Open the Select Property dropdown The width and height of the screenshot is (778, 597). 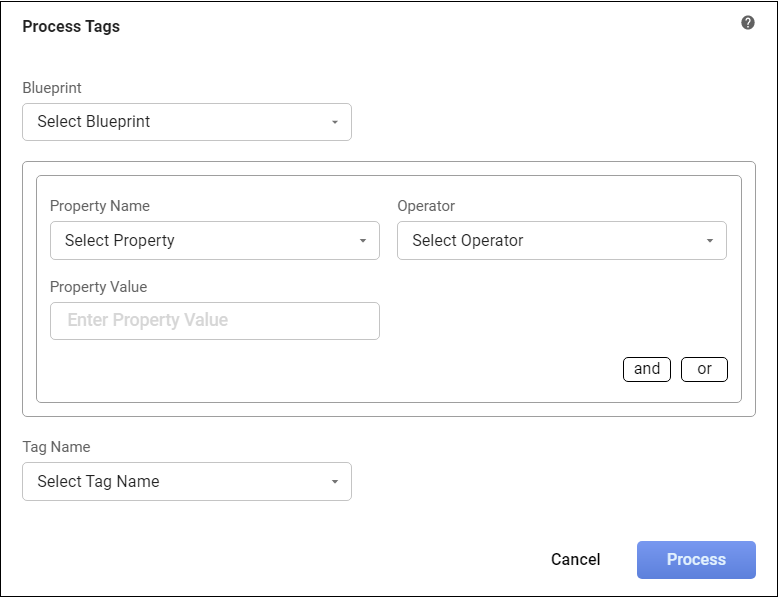(x=214, y=241)
